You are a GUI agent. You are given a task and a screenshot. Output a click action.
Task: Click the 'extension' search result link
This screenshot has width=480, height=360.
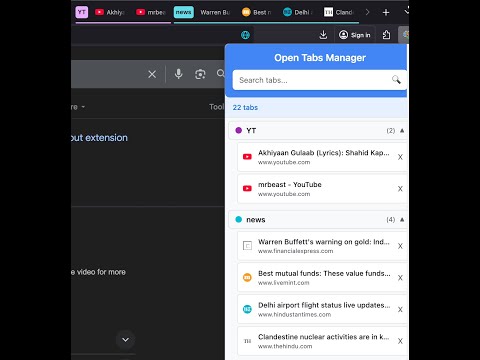(99, 138)
